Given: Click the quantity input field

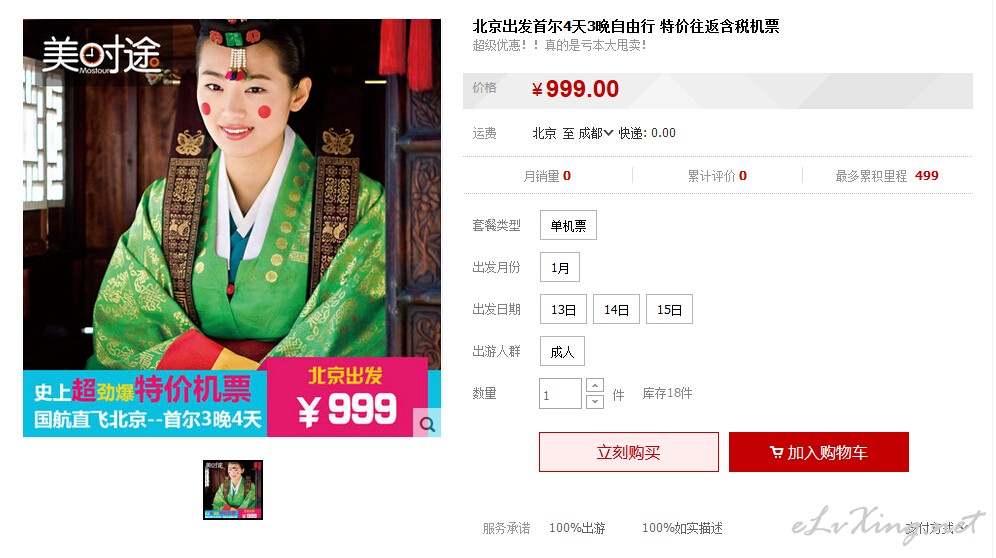Looking at the screenshot, I should click(x=560, y=393).
